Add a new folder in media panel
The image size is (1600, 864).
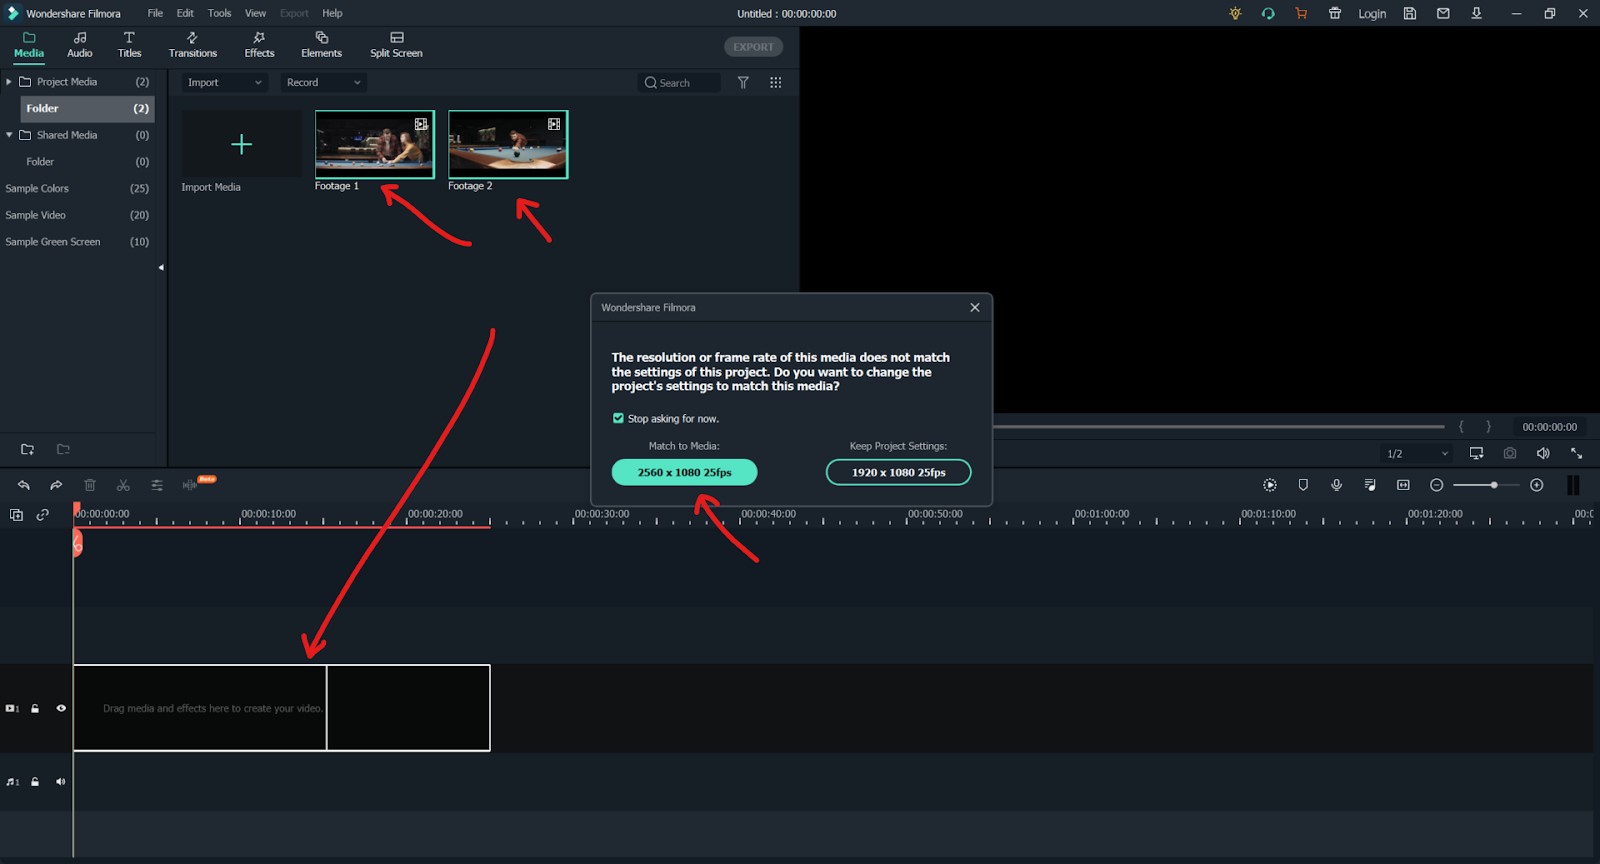pos(27,450)
